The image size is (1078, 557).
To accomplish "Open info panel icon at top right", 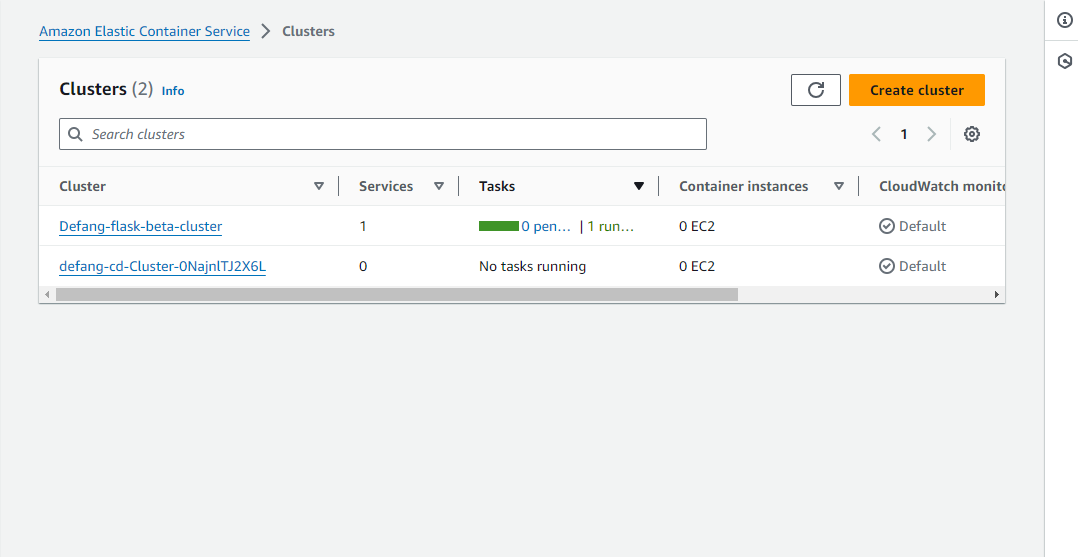I will 1064,20.
